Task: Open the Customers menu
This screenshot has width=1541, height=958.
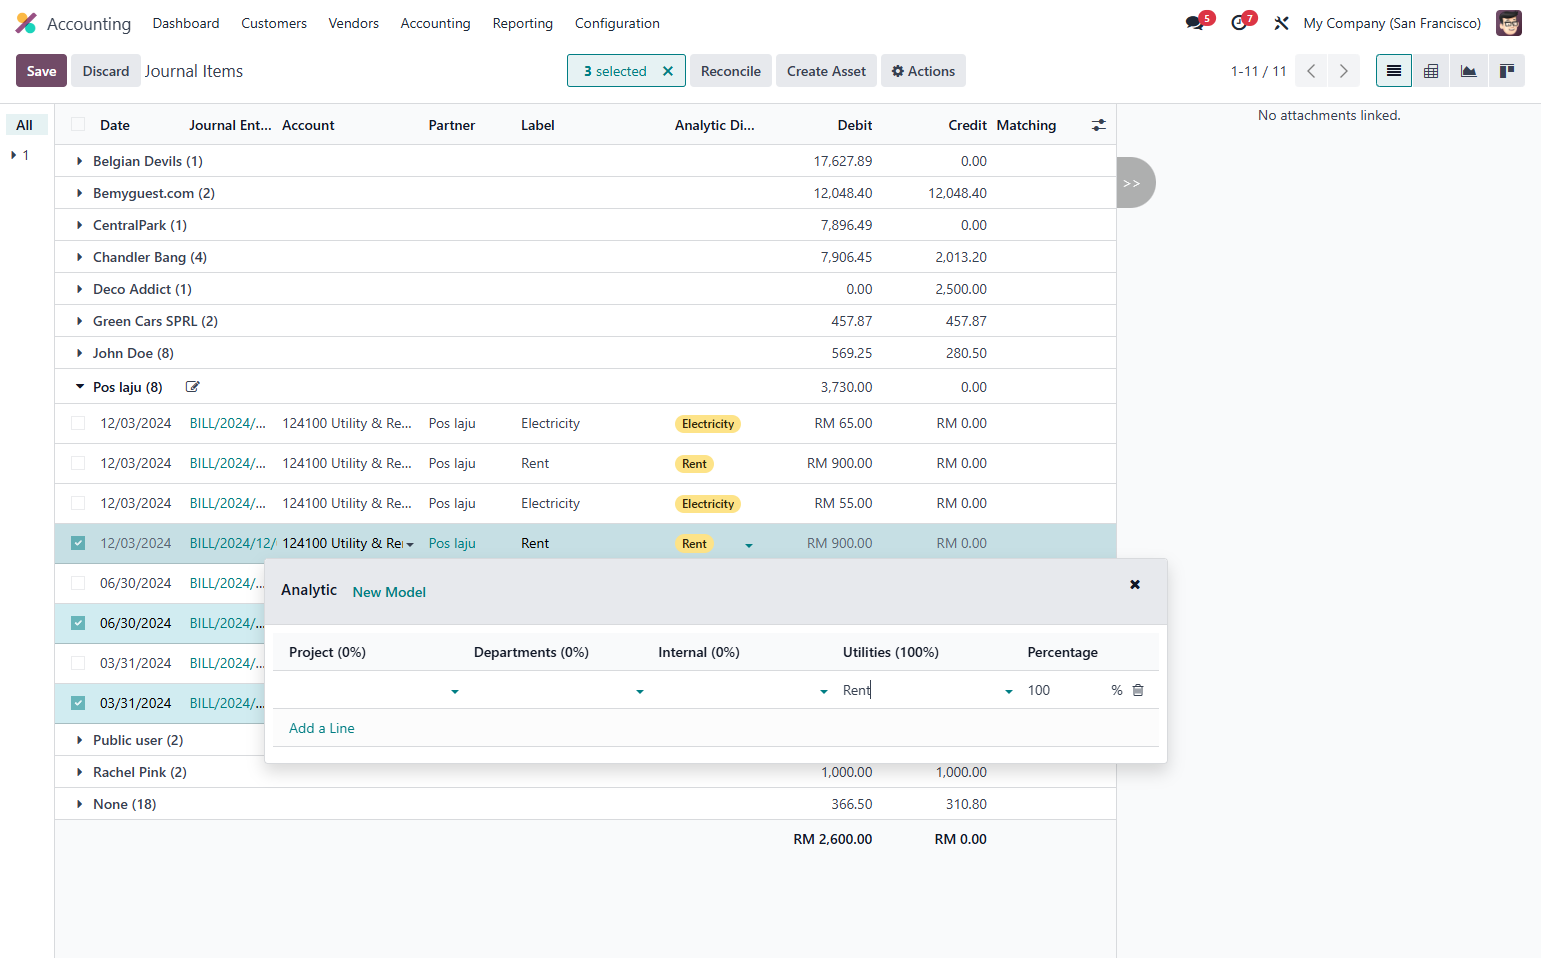Action: (274, 23)
